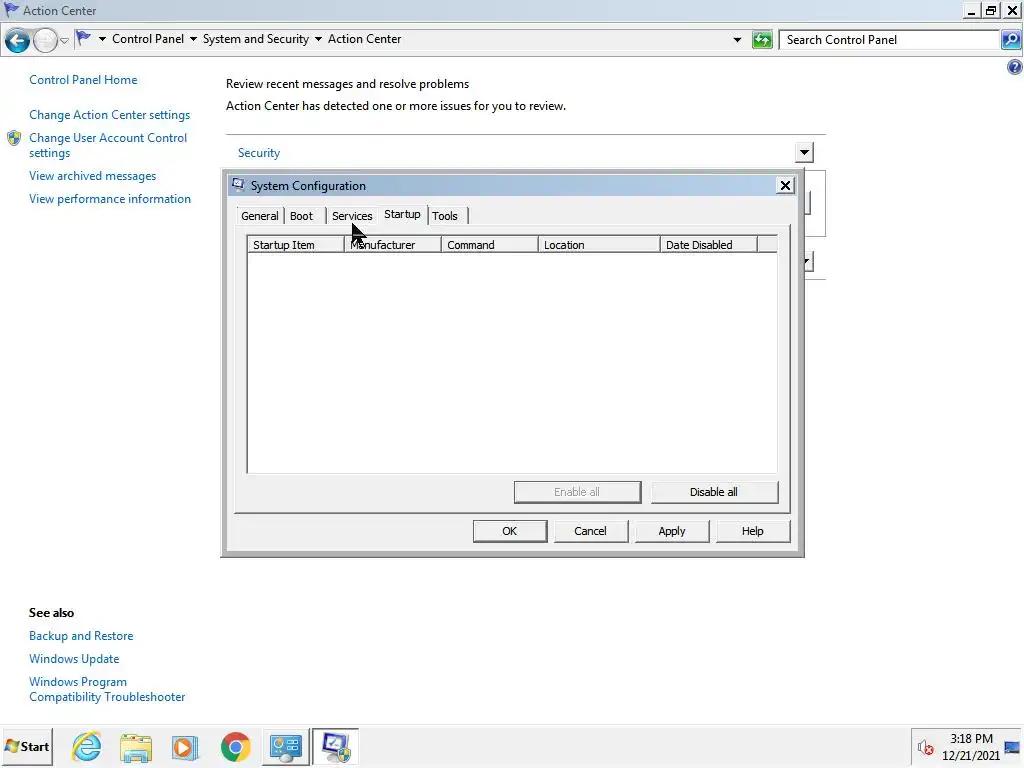Collapse the Security section arrow
The width and height of the screenshot is (1024, 768).
tap(804, 152)
